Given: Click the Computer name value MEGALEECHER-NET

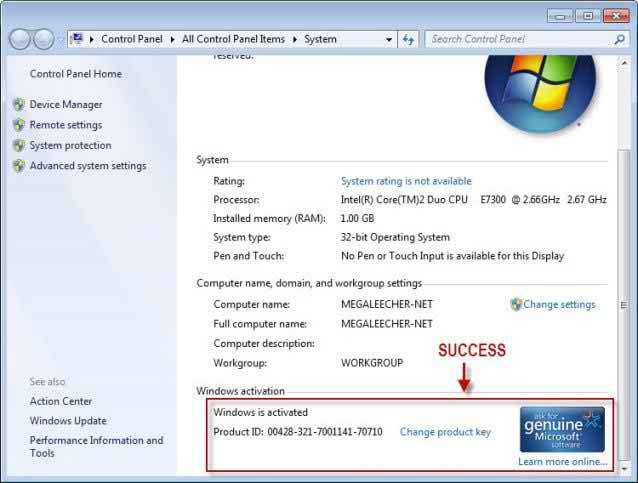Looking at the screenshot, I should pos(387,304).
